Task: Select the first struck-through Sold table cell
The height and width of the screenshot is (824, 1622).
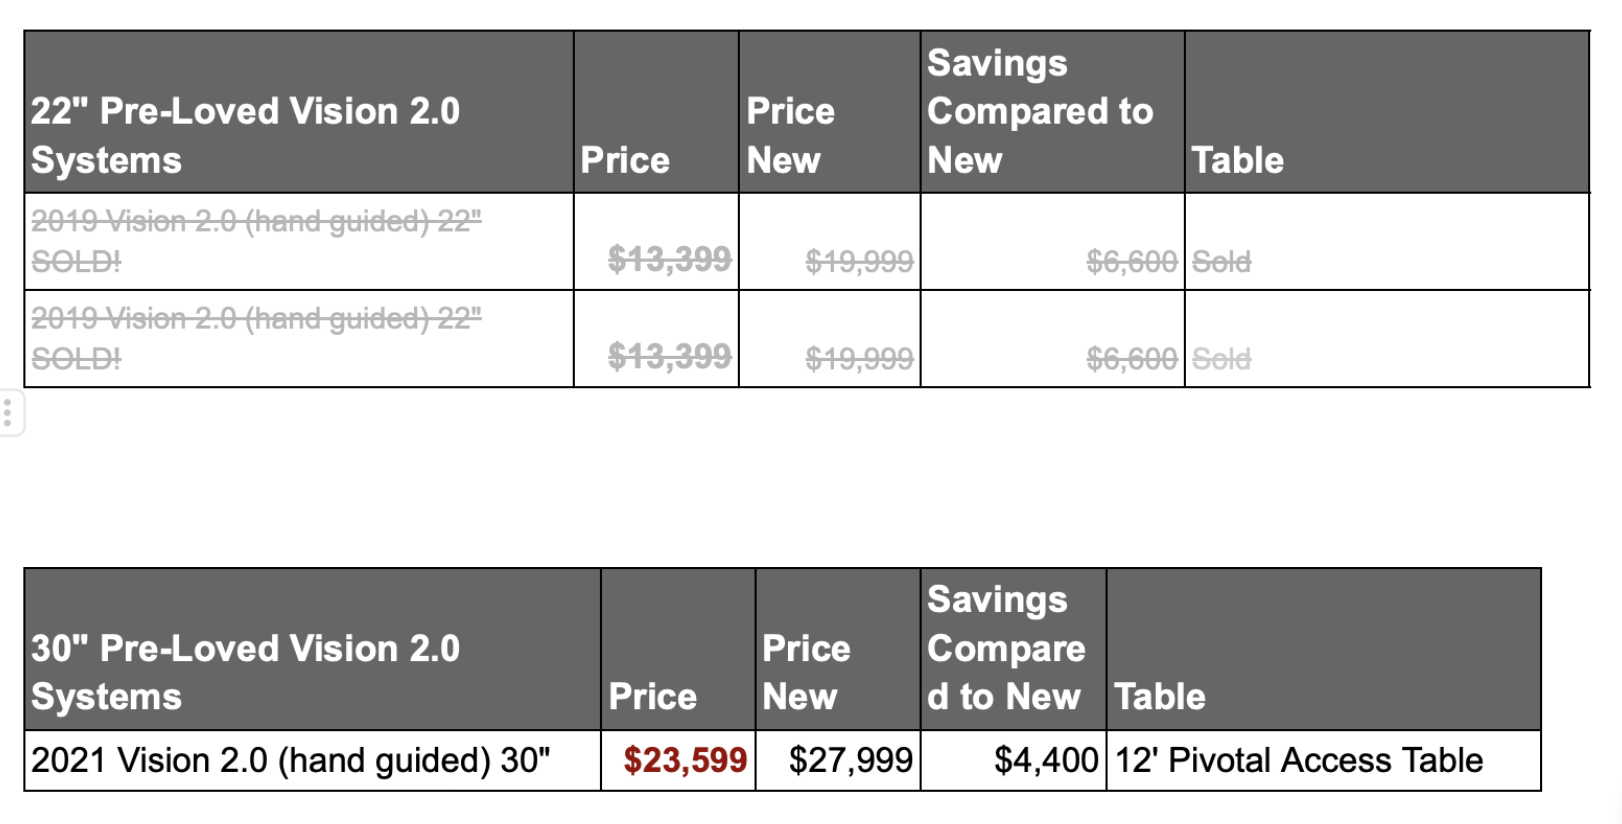Action: (1387, 242)
